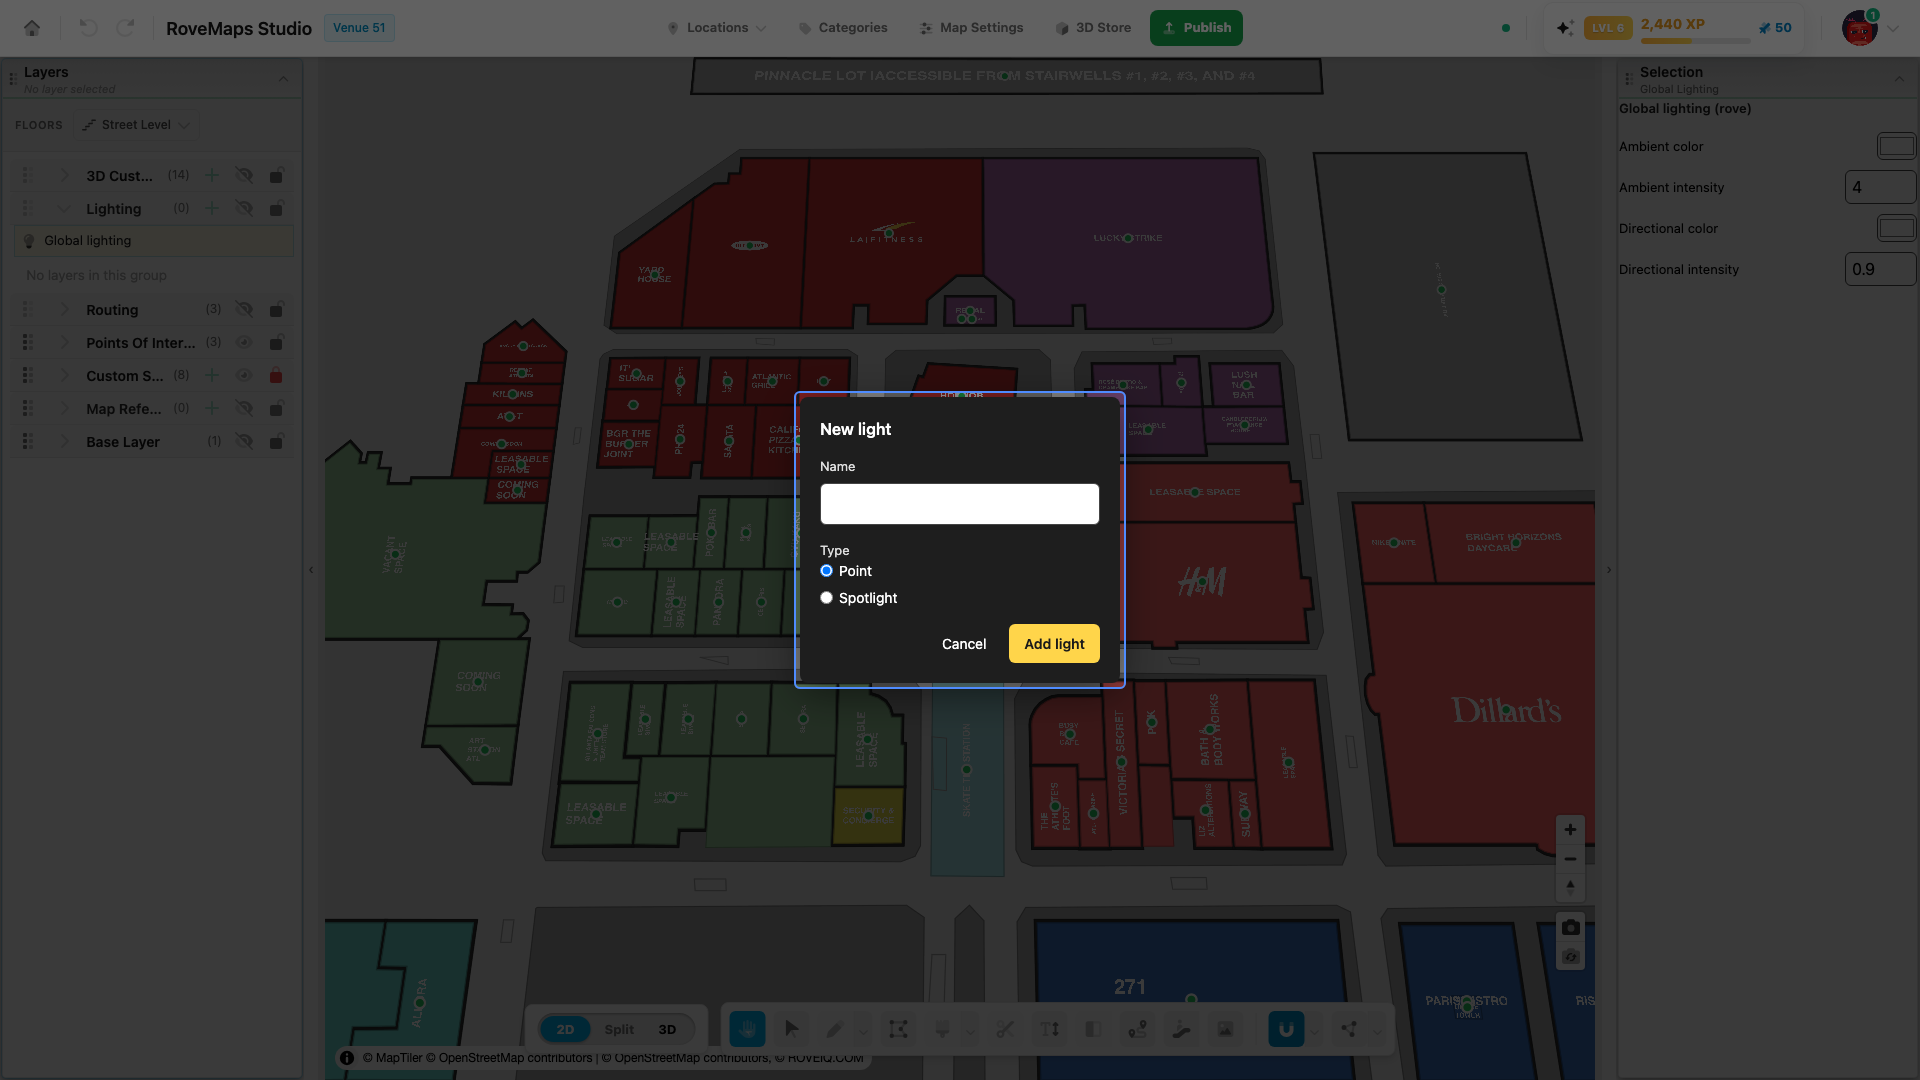
Task: Open the Categories menu
Action: [843, 28]
